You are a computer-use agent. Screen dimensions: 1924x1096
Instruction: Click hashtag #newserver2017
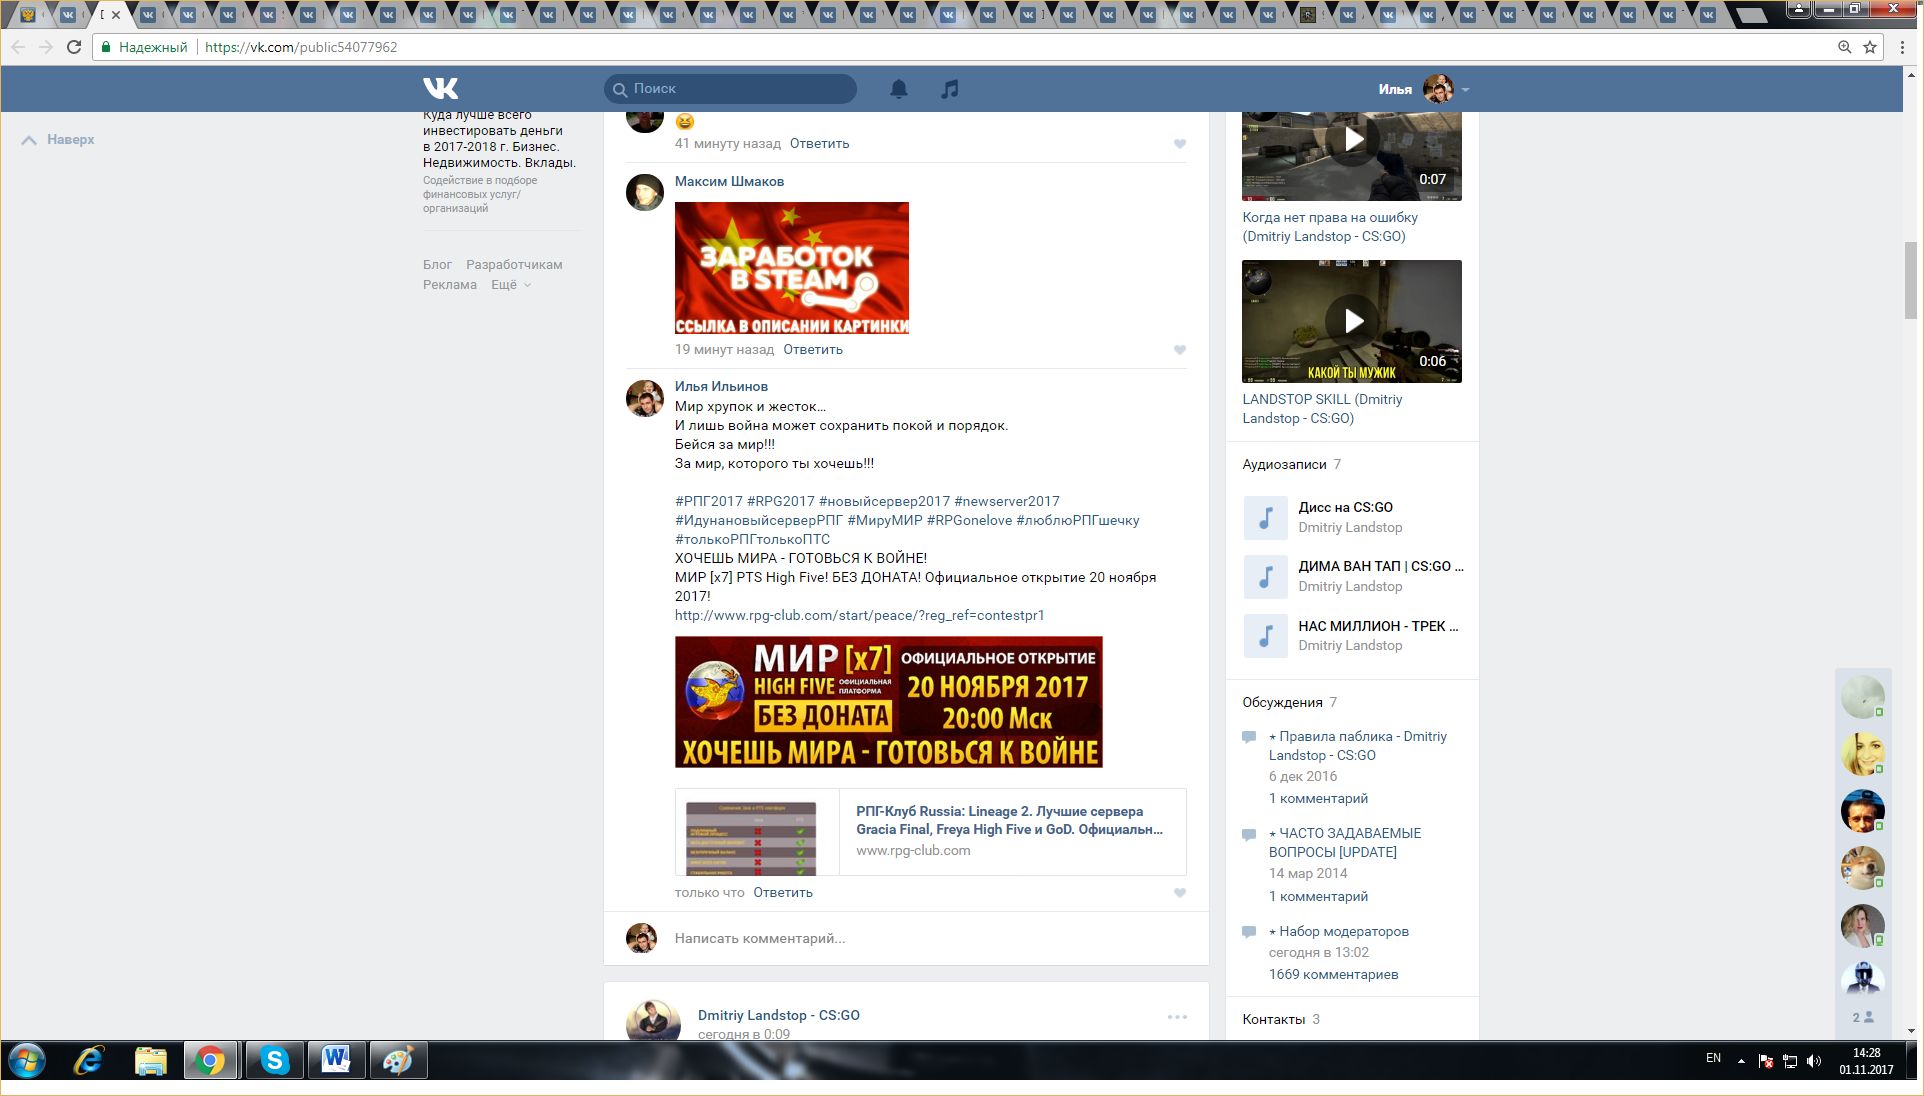click(x=1006, y=502)
